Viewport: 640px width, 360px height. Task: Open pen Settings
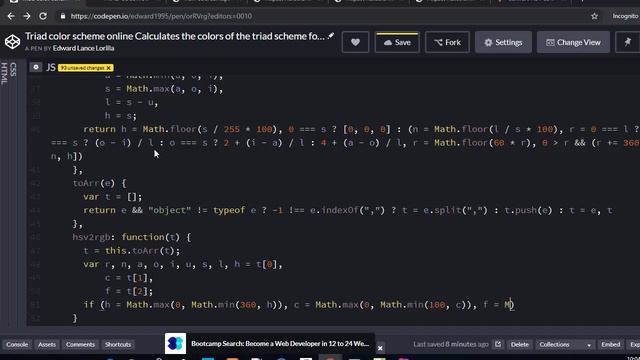pos(503,42)
